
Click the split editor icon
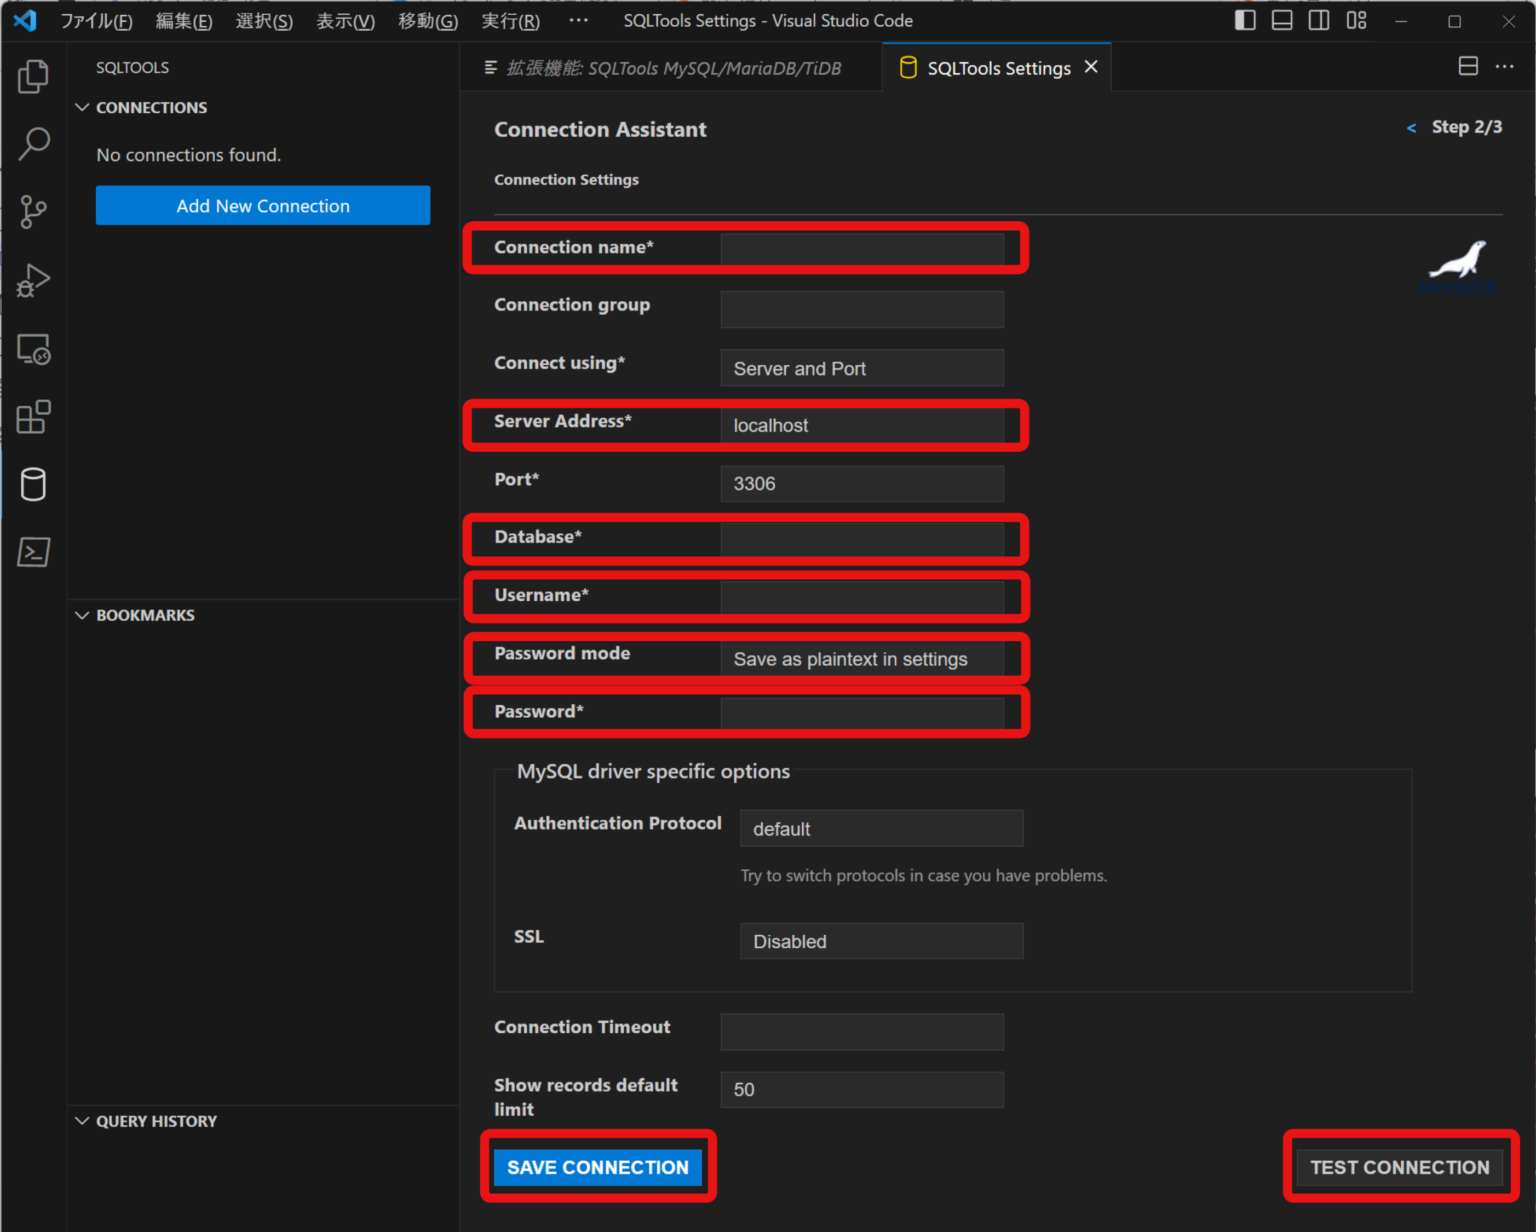pos(1468,66)
